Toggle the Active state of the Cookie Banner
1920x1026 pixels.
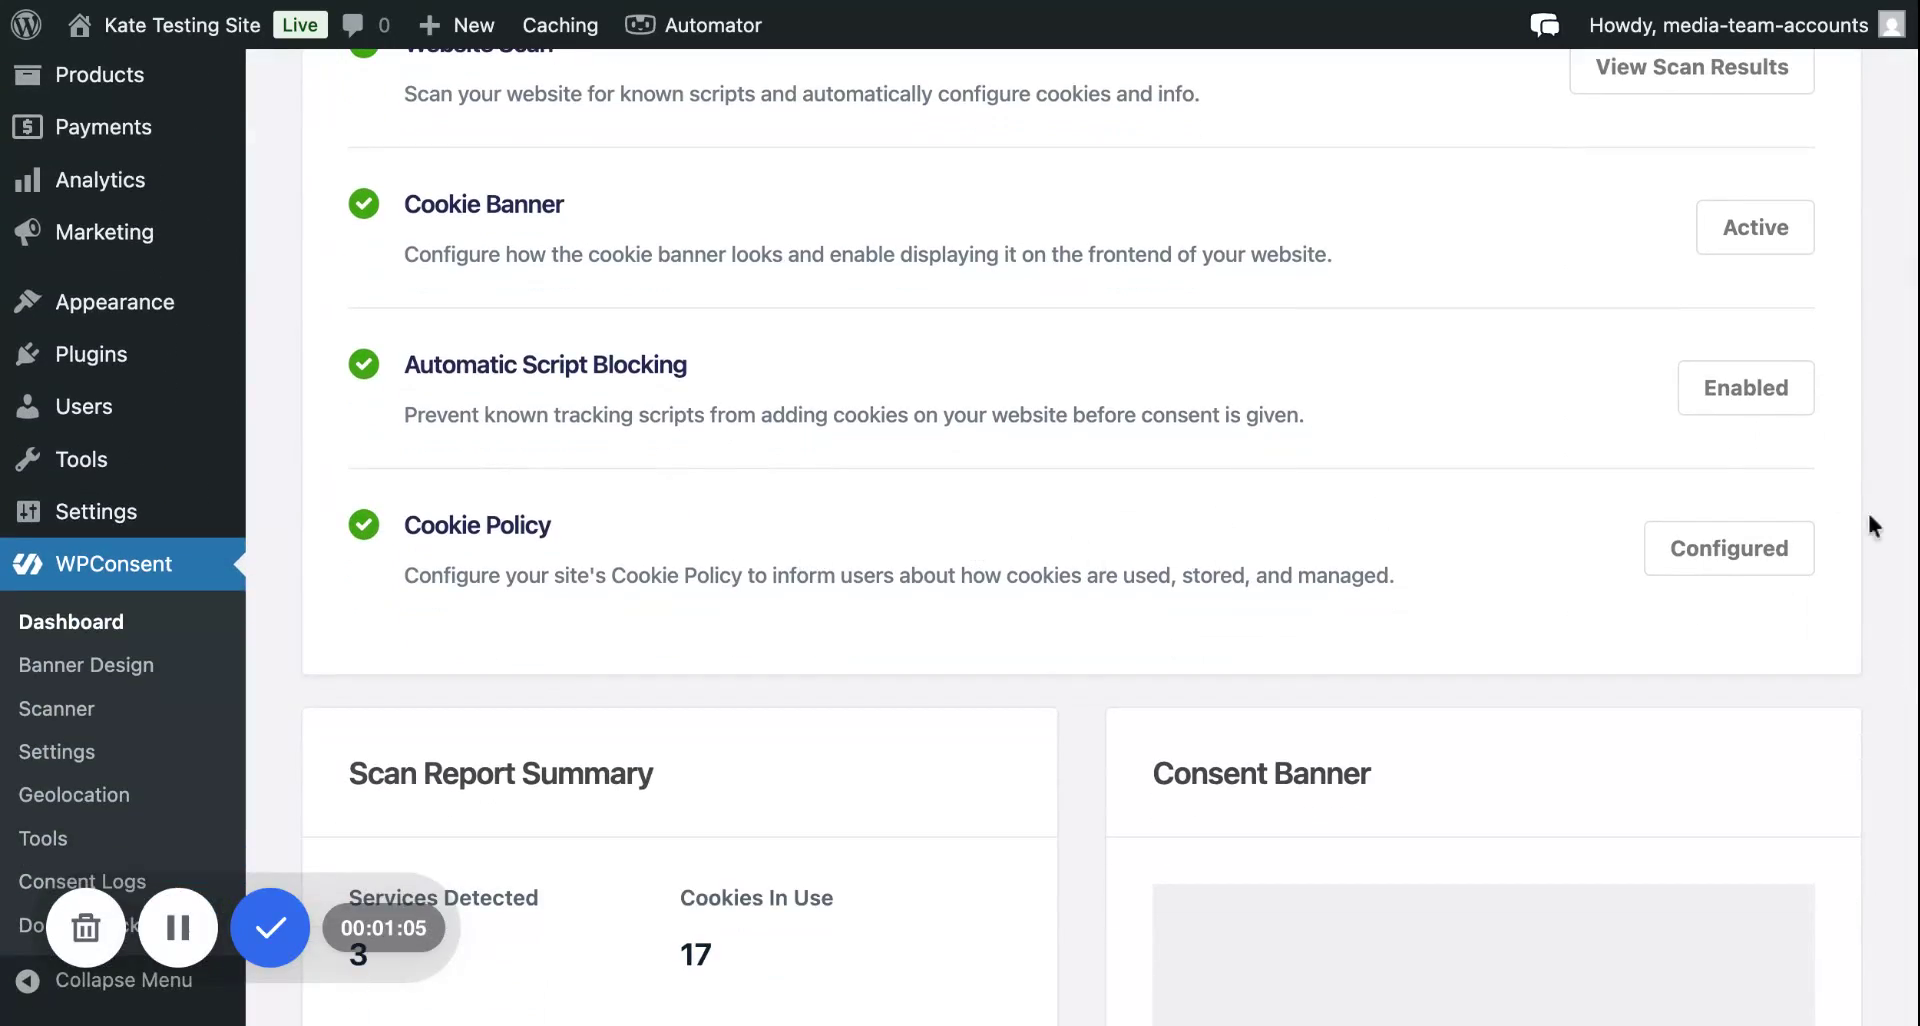click(1755, 227)
